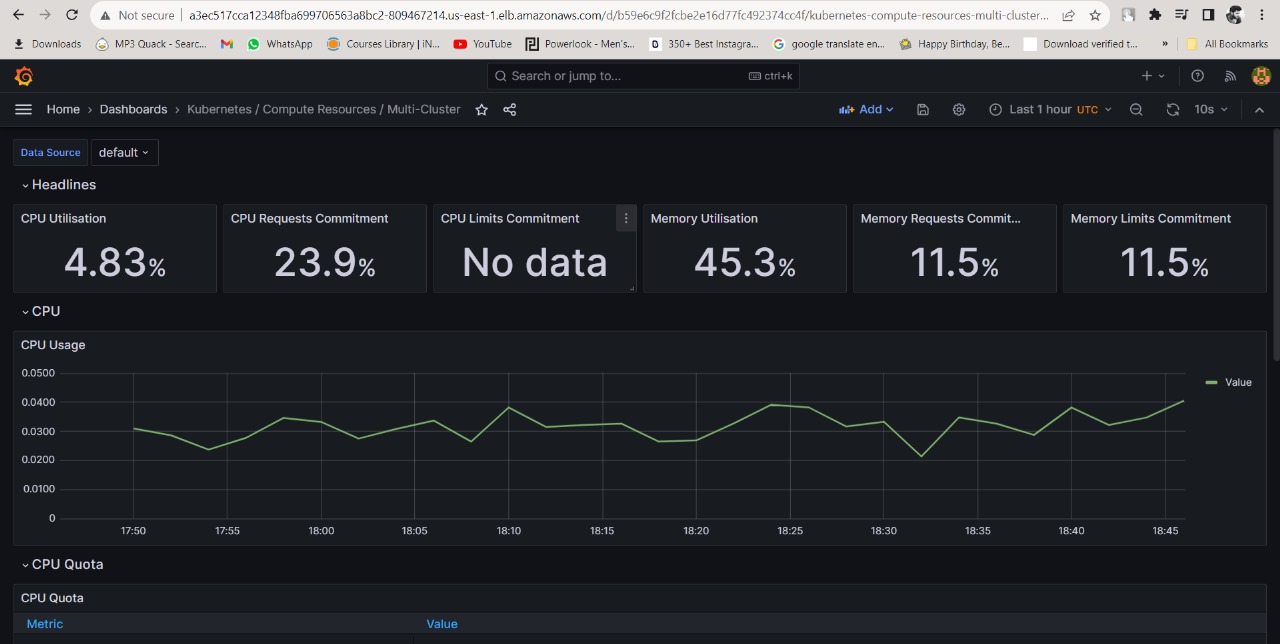The width and height of the screenshot is (1280, 644).
Task: Open the Data Source default dropdown
Action: click(x=124, y=152)
